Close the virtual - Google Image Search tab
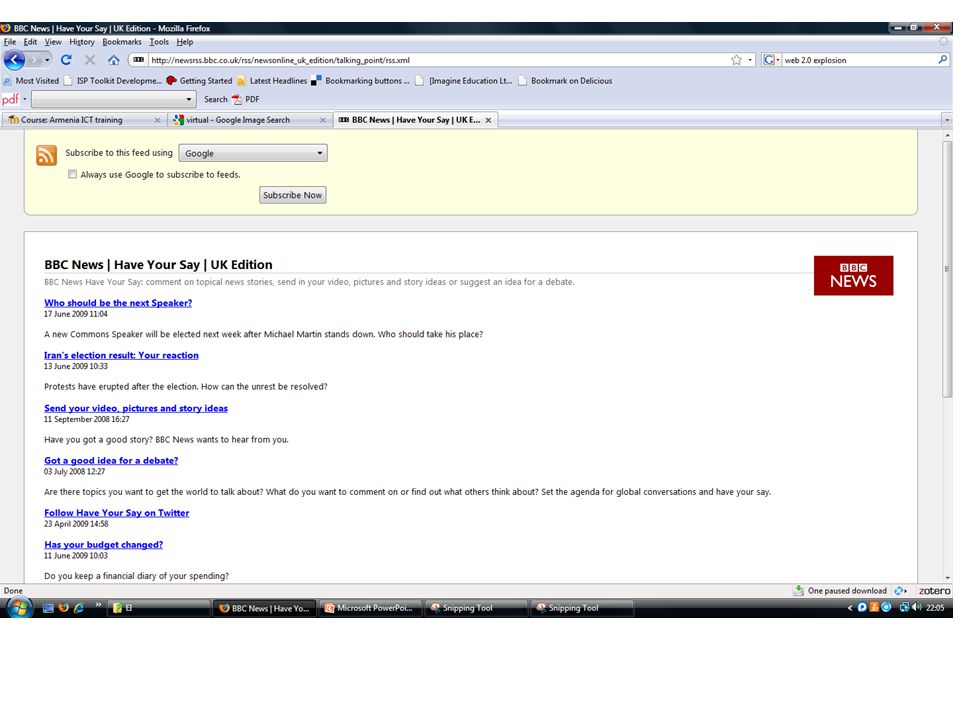The image size is (960, 720). 323,120
